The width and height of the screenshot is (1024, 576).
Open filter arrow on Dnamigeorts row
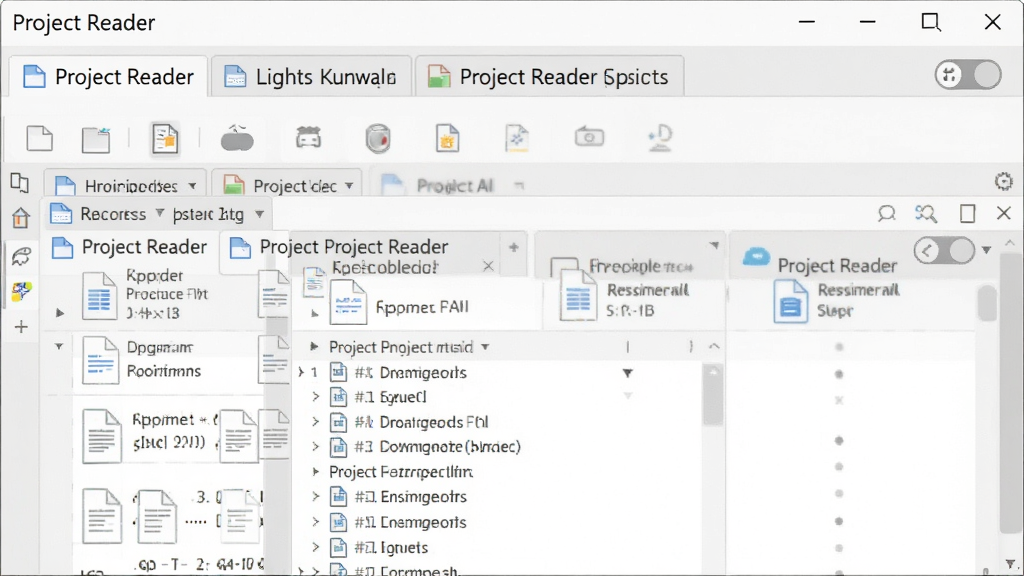coord(627,373)
